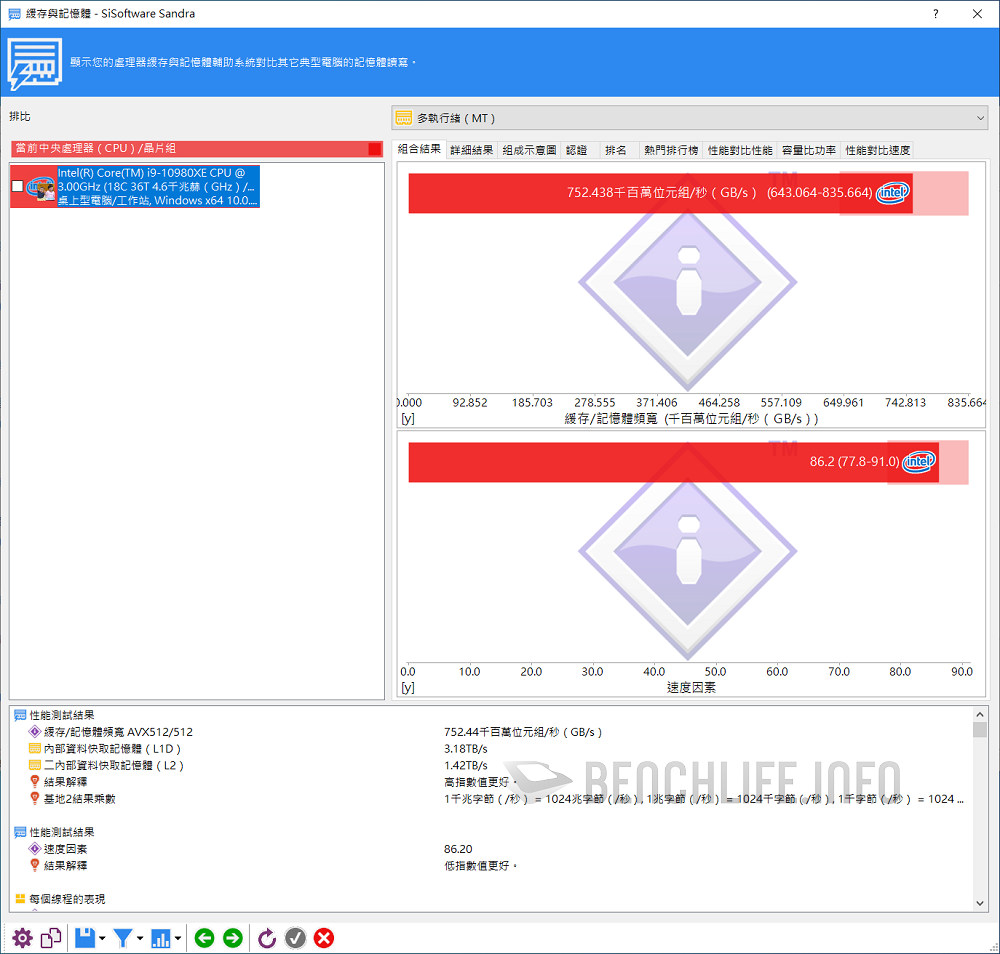Click the copy results icon
Image resolution: width=1000 pixels, height=954 pixels.
pos(51,938)
